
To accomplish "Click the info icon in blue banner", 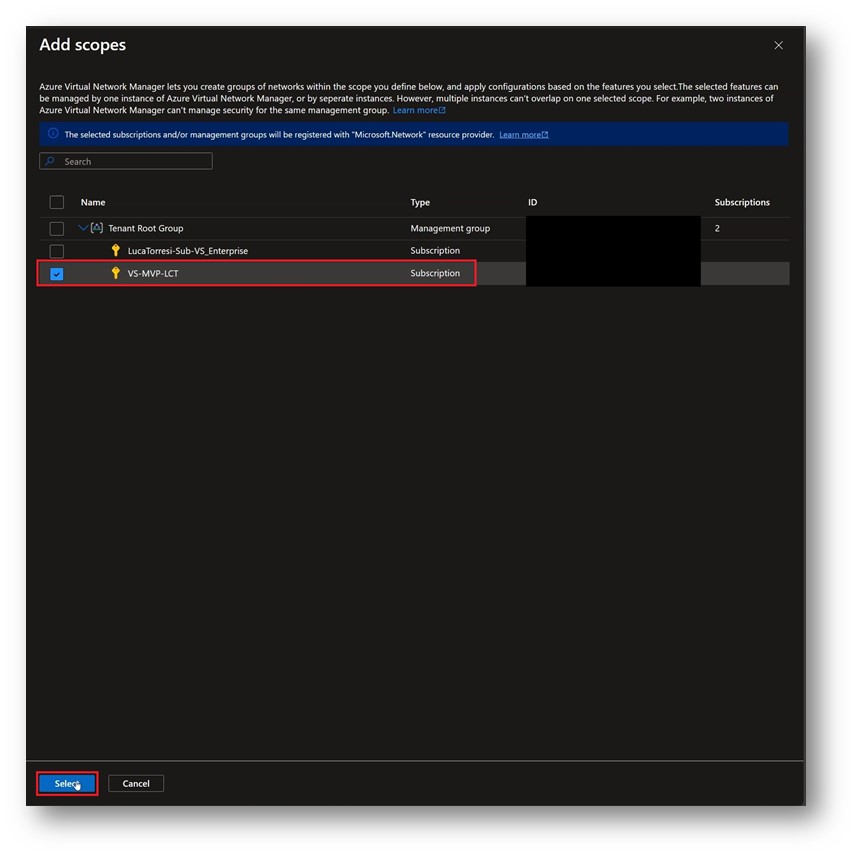I will 53,134.
